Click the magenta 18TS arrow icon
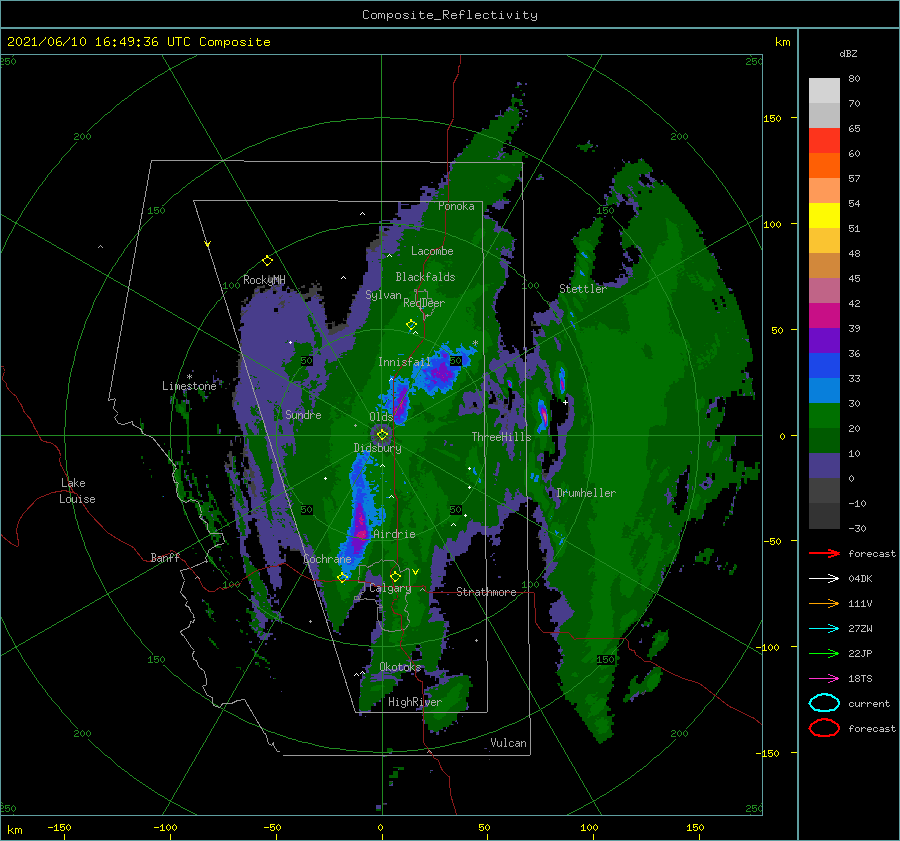900x841 pixels. 824,678
